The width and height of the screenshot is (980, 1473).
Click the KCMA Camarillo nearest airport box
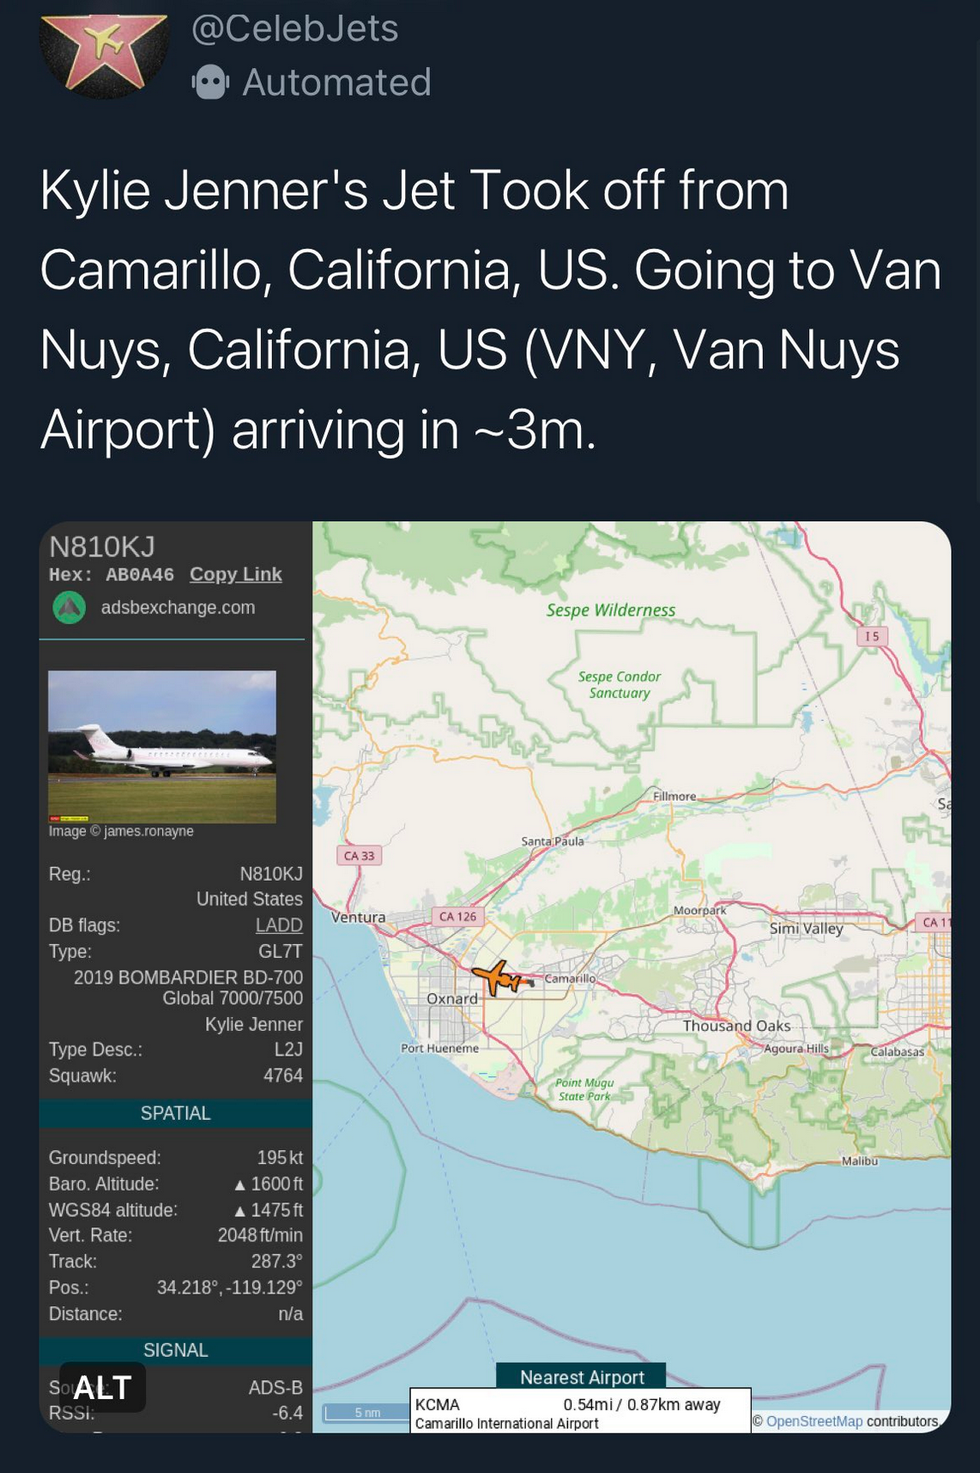[x=580, y=1412]
